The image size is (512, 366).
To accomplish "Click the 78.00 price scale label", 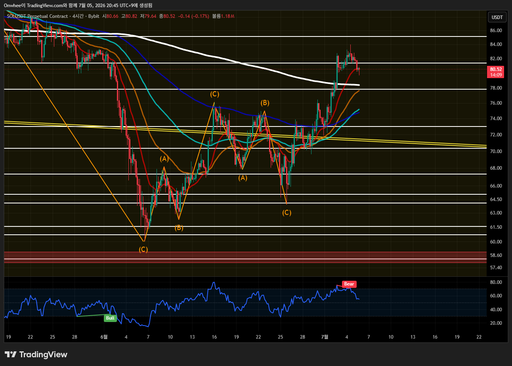I will (496, 88).
